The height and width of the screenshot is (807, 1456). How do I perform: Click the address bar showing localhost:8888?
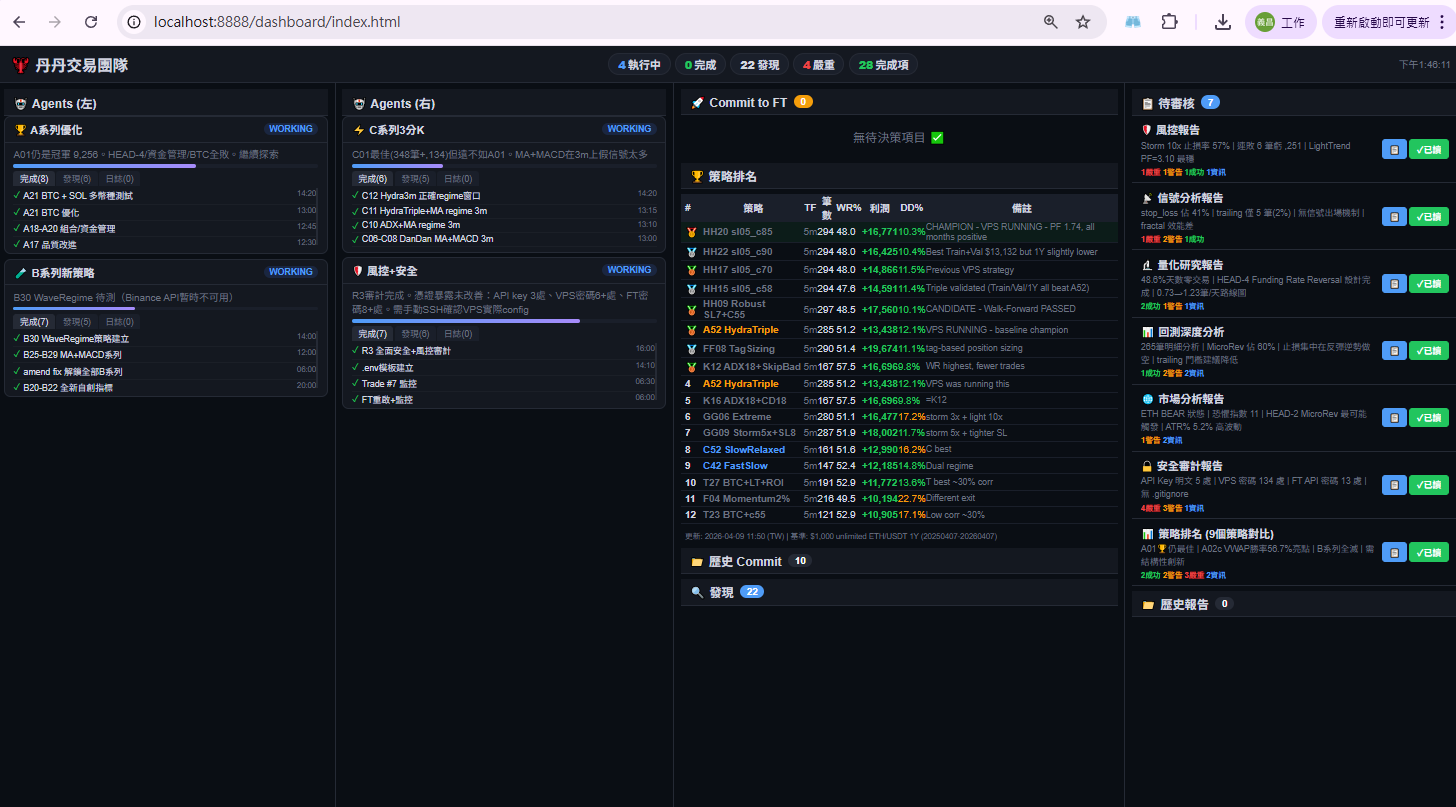tap(580, 22)
